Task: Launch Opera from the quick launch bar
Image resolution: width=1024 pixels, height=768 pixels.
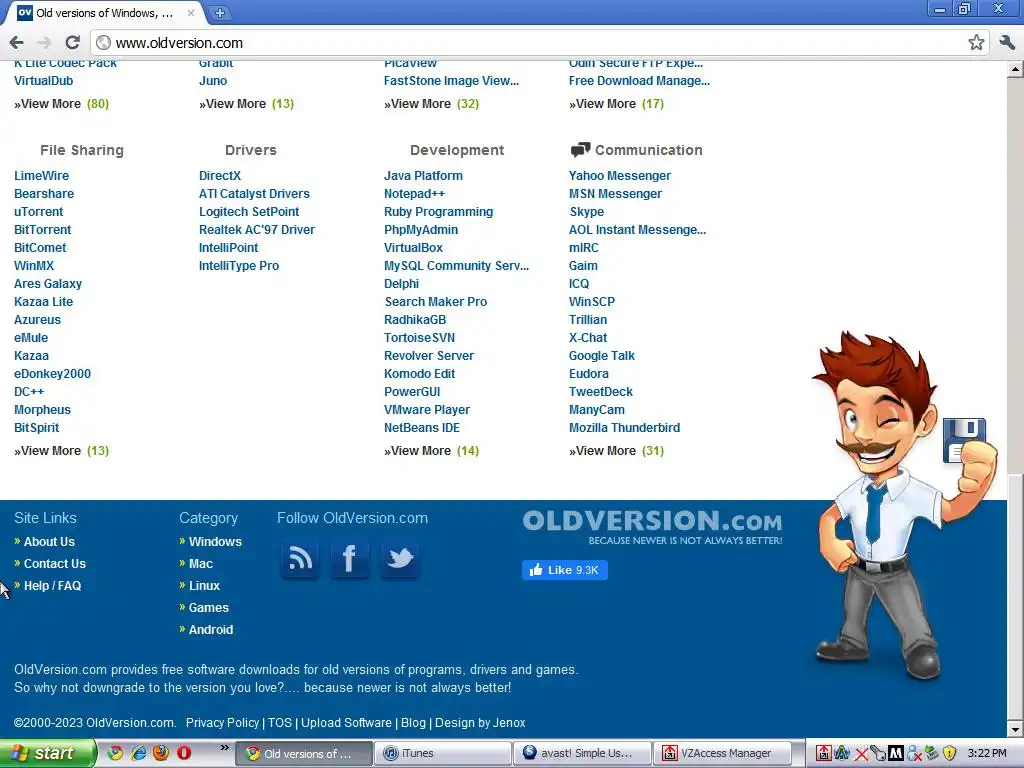Action: tap(184, 753)
